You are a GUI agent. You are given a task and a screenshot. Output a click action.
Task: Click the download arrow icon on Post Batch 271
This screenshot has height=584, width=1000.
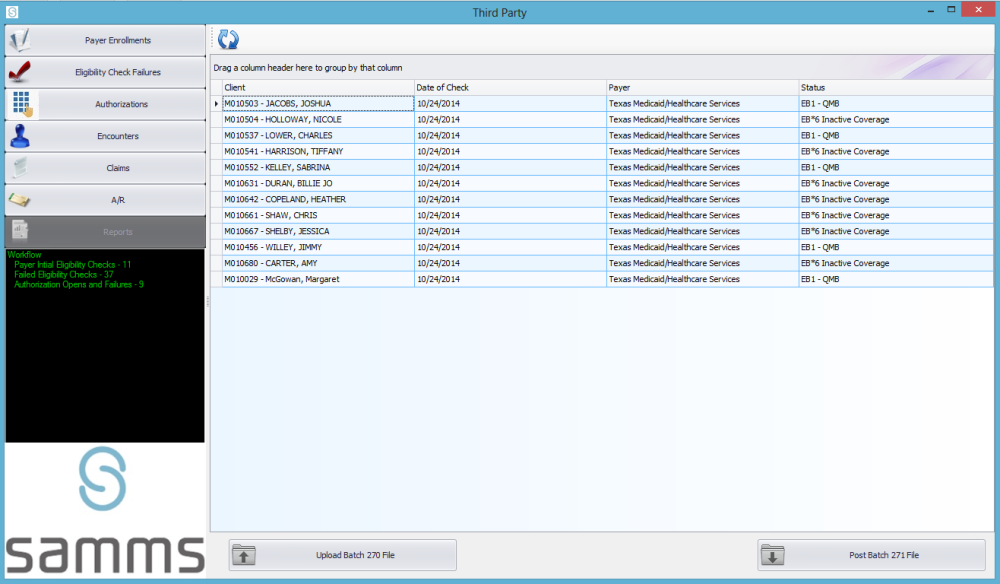772,555
